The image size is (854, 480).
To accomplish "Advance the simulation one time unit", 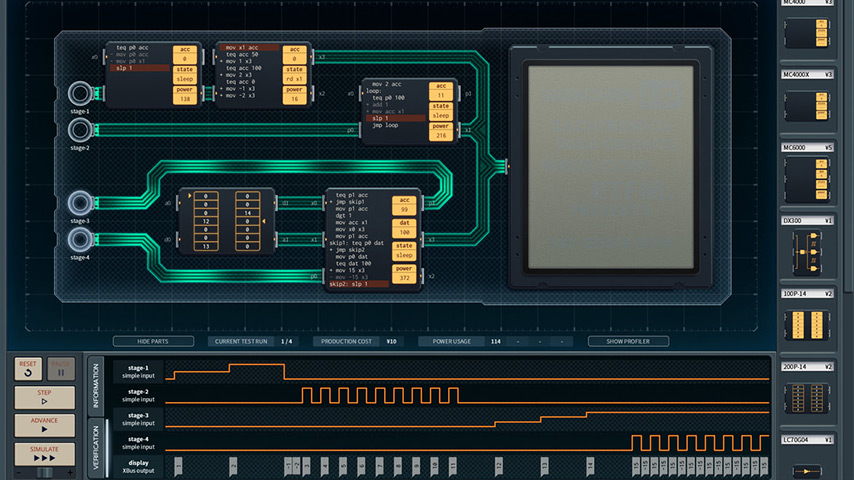I will pos(43,425).
